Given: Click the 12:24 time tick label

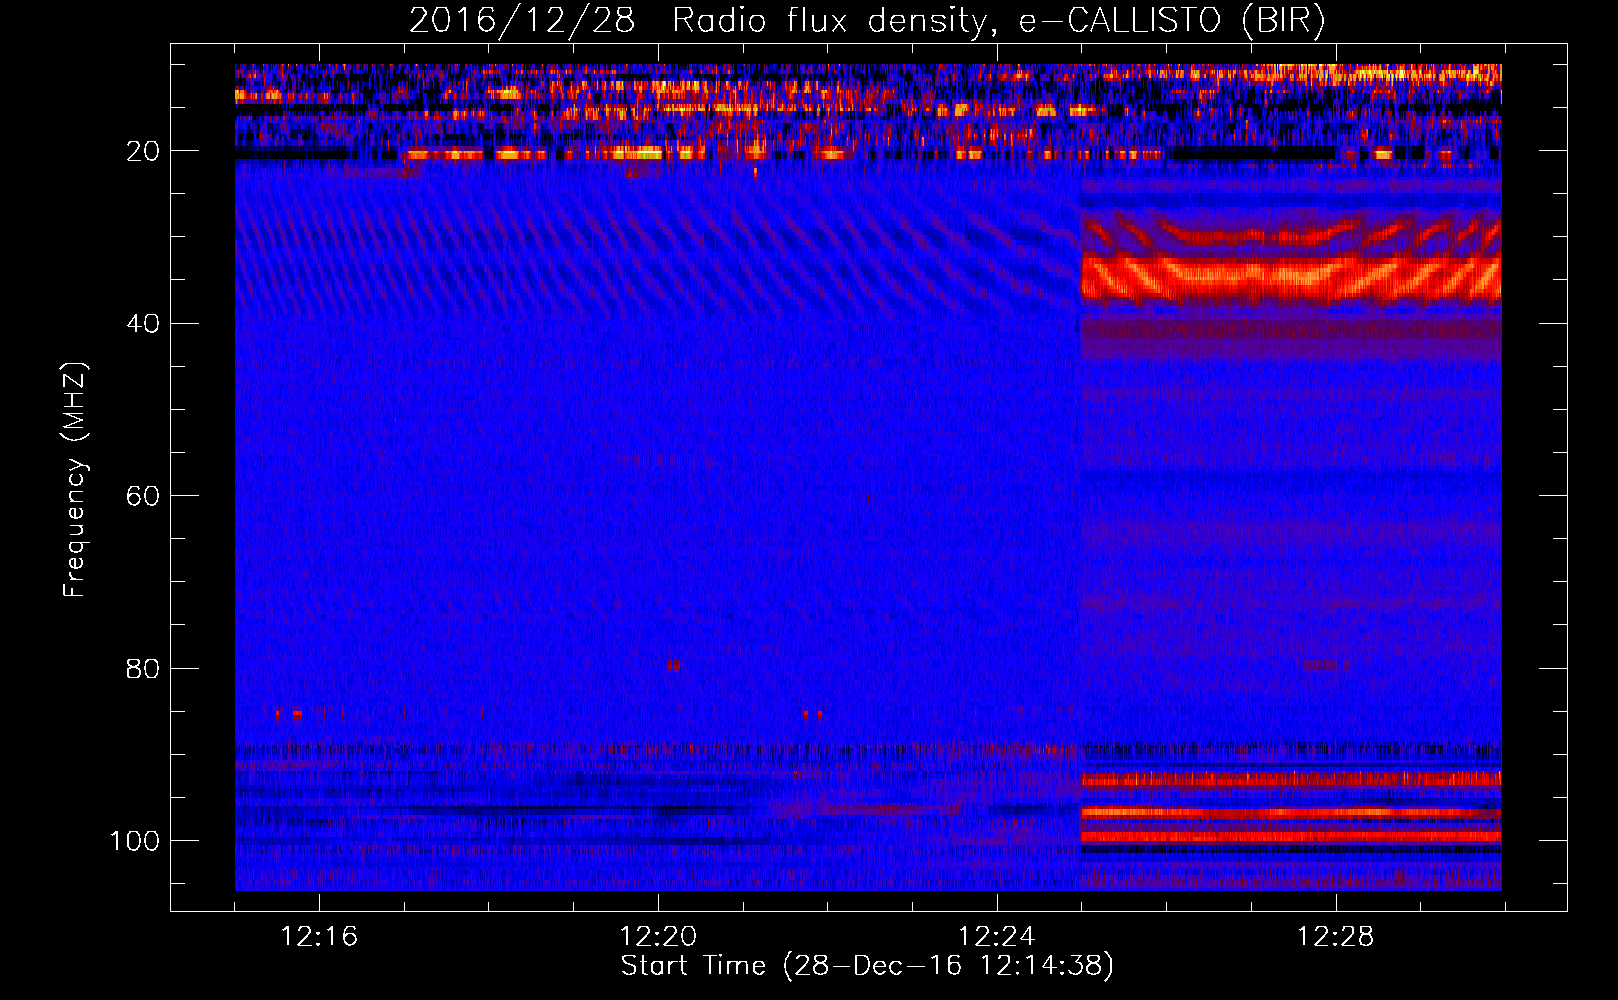Looking at the screenshot, I should click(x=997, y=937).
